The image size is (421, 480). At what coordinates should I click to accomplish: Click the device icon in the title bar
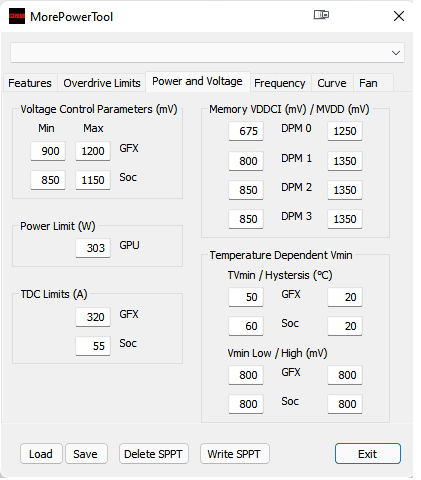click(x=321, y=15)
